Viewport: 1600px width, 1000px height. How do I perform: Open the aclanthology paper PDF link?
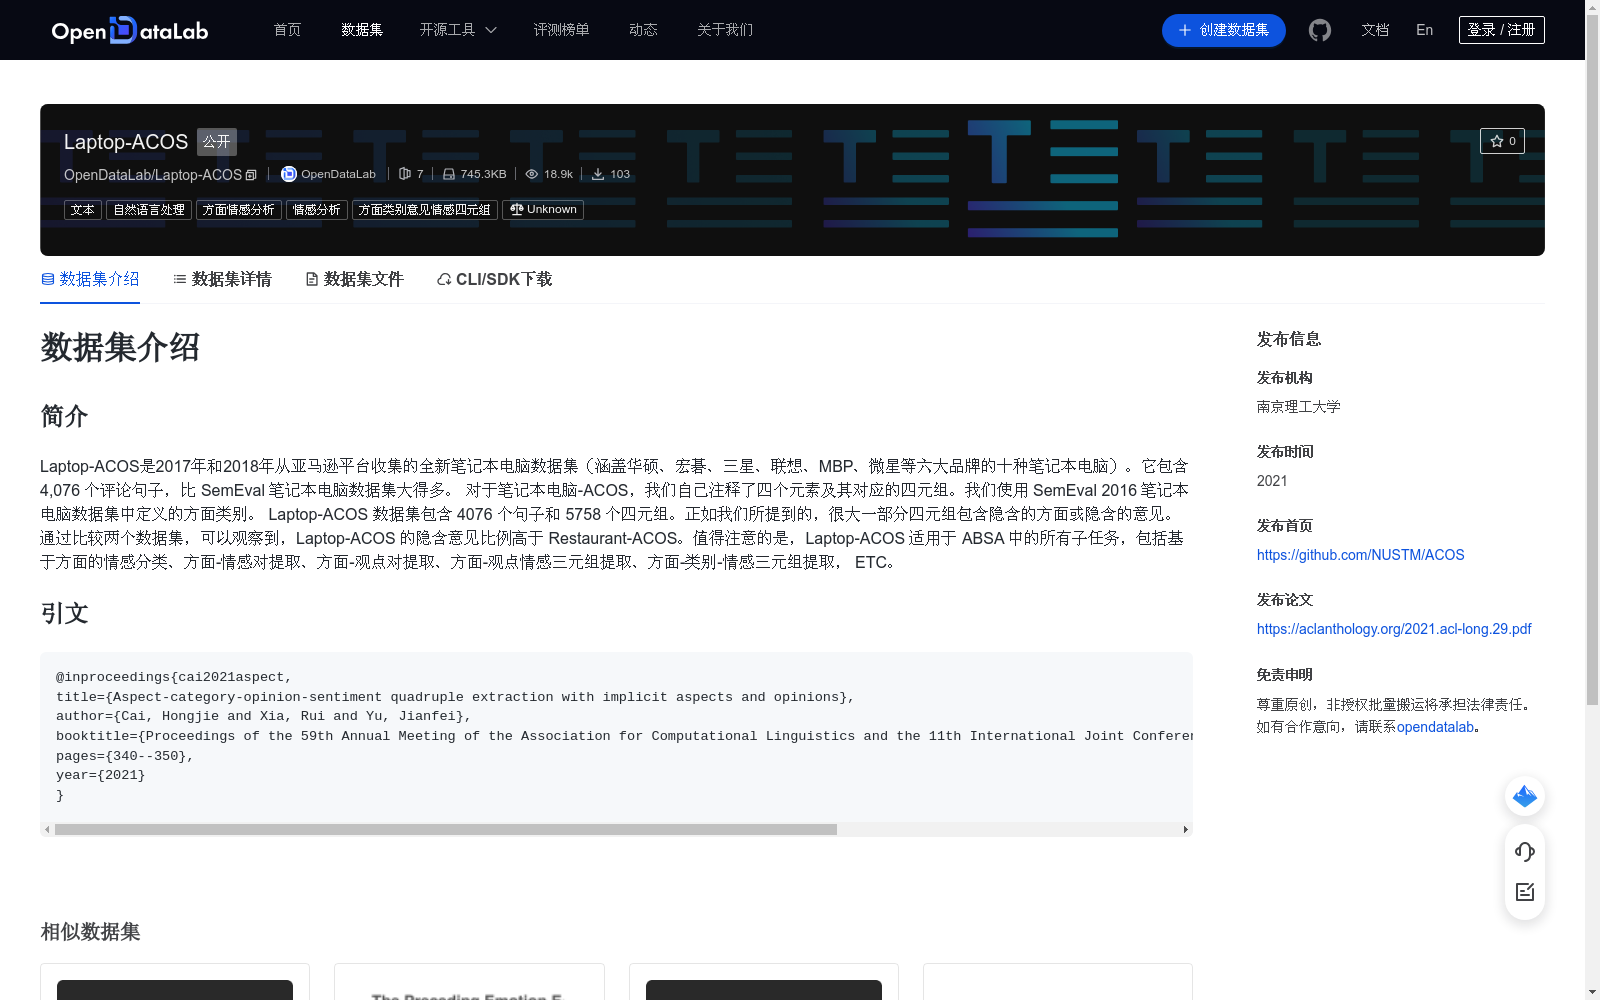coord(1394,629)
